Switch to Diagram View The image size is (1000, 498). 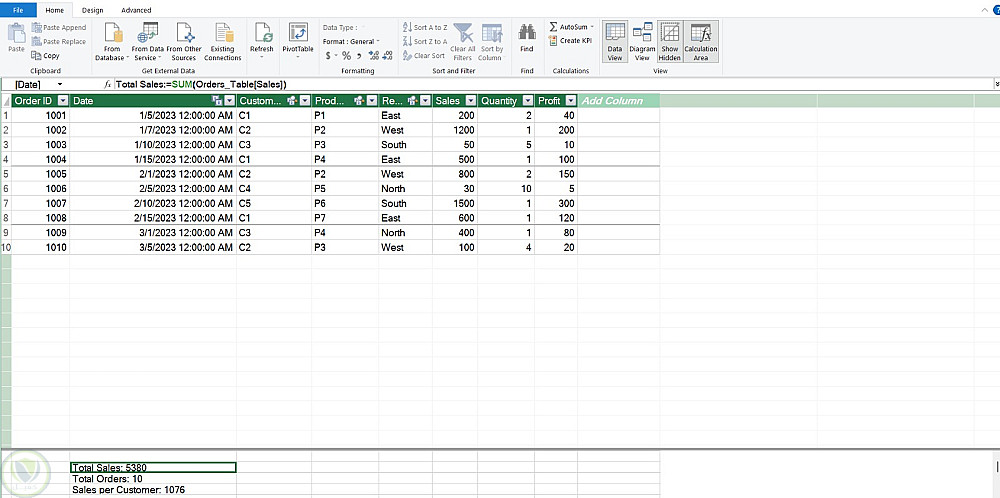coord(642,41)
